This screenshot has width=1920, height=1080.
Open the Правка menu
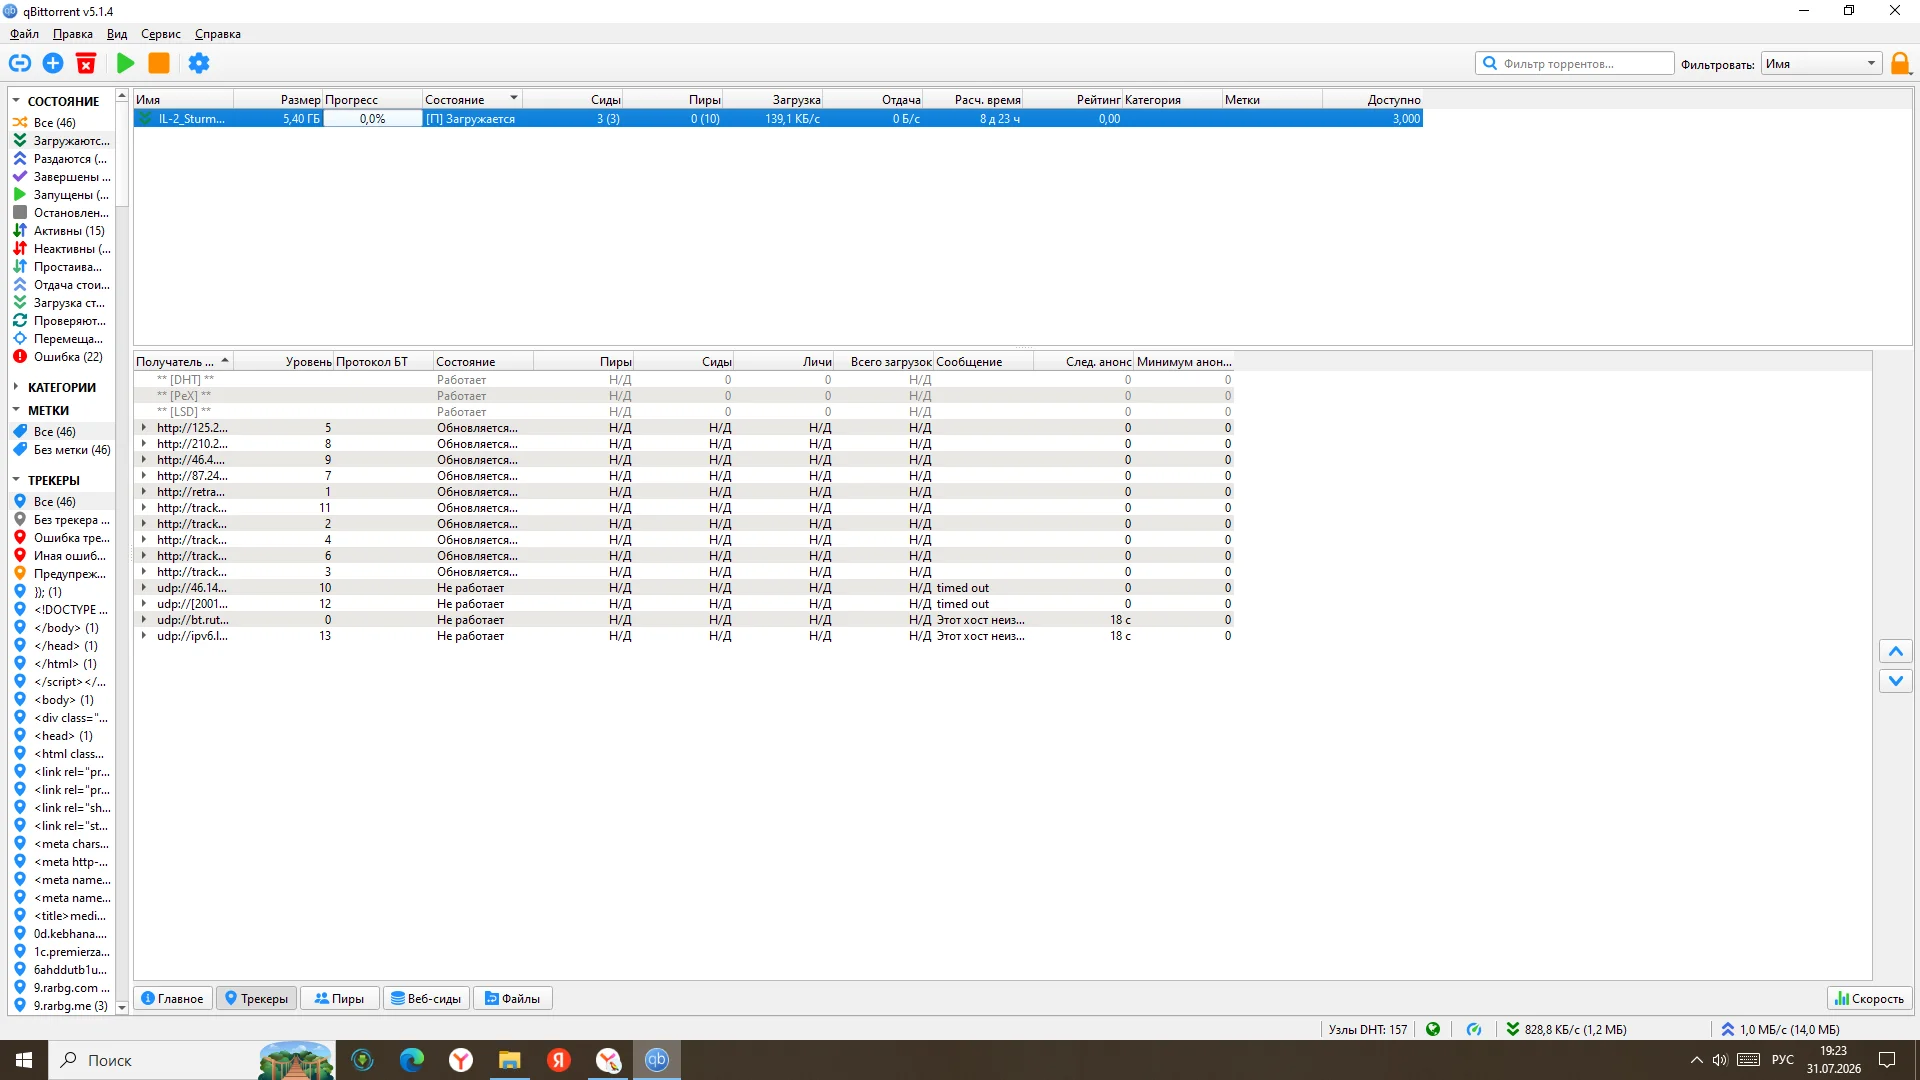73,34
